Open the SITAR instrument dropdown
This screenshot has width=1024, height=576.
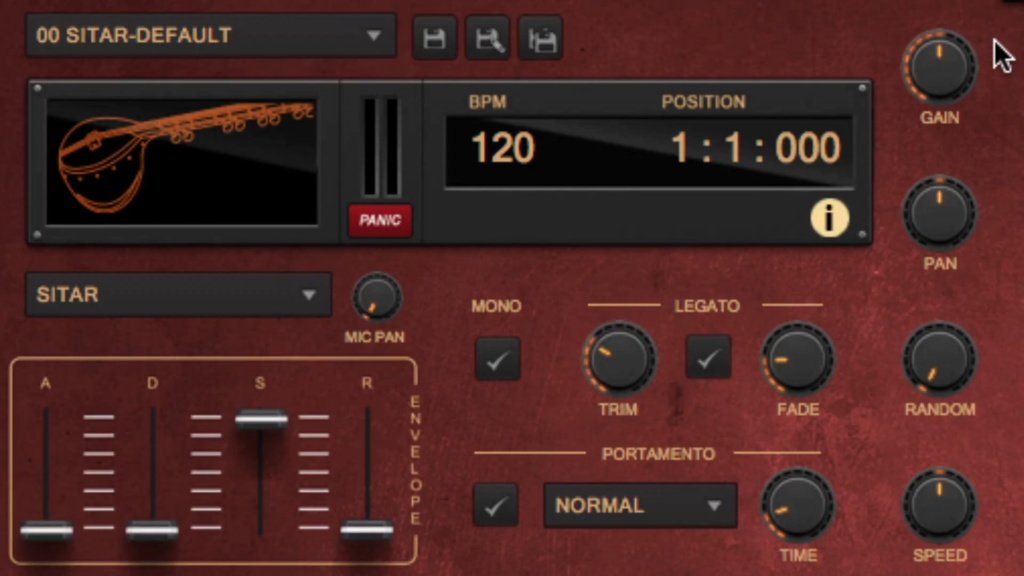178,295
